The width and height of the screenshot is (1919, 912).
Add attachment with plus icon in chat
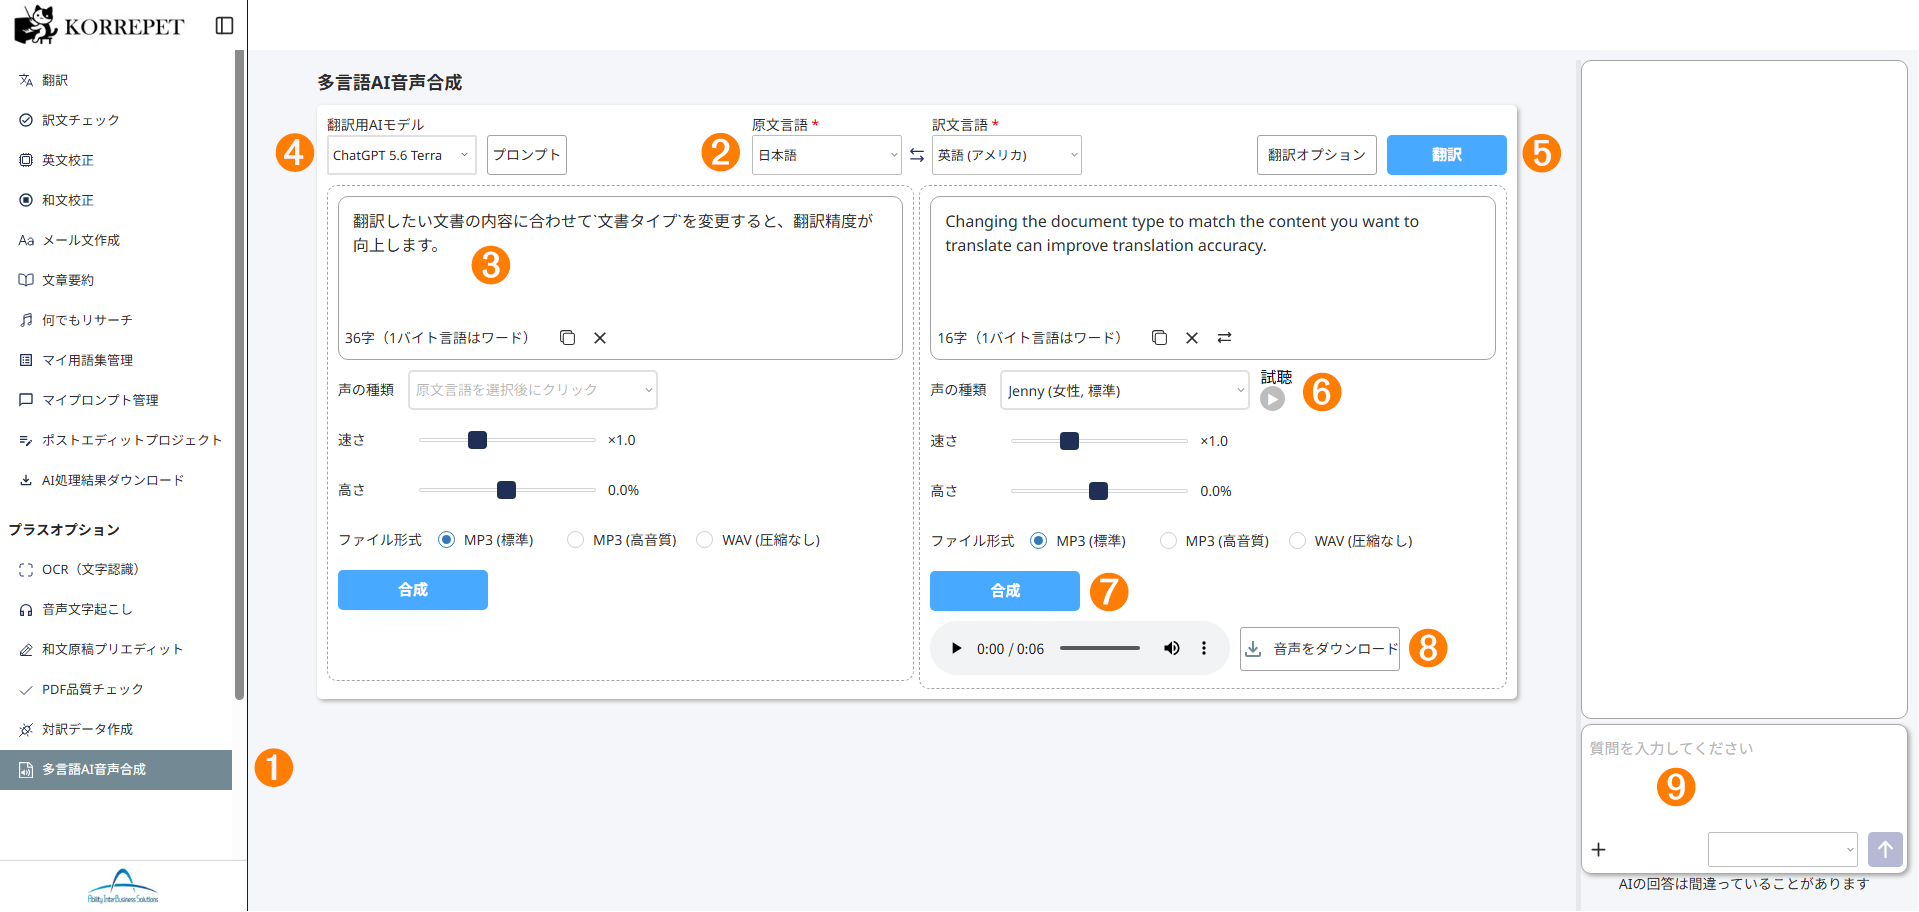coord(1598,850)
